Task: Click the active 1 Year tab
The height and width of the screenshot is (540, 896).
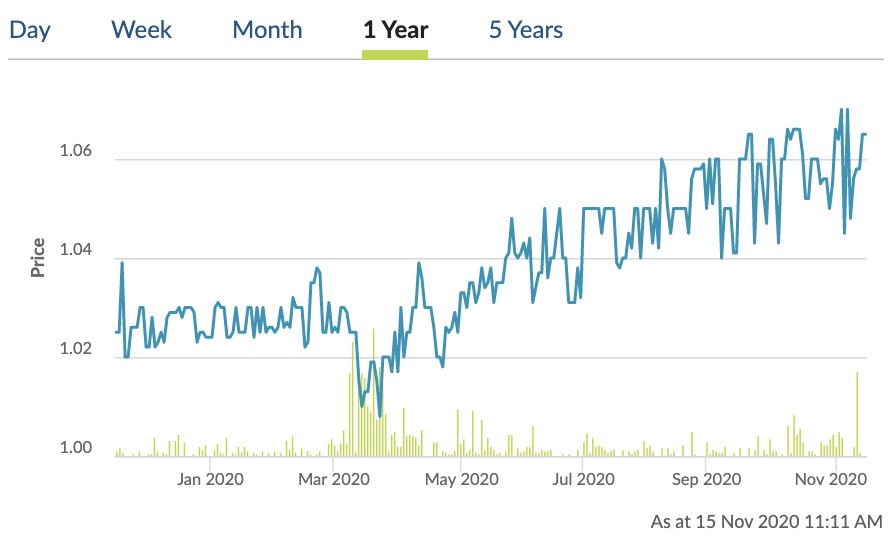Action: click(x=395, y=30)
